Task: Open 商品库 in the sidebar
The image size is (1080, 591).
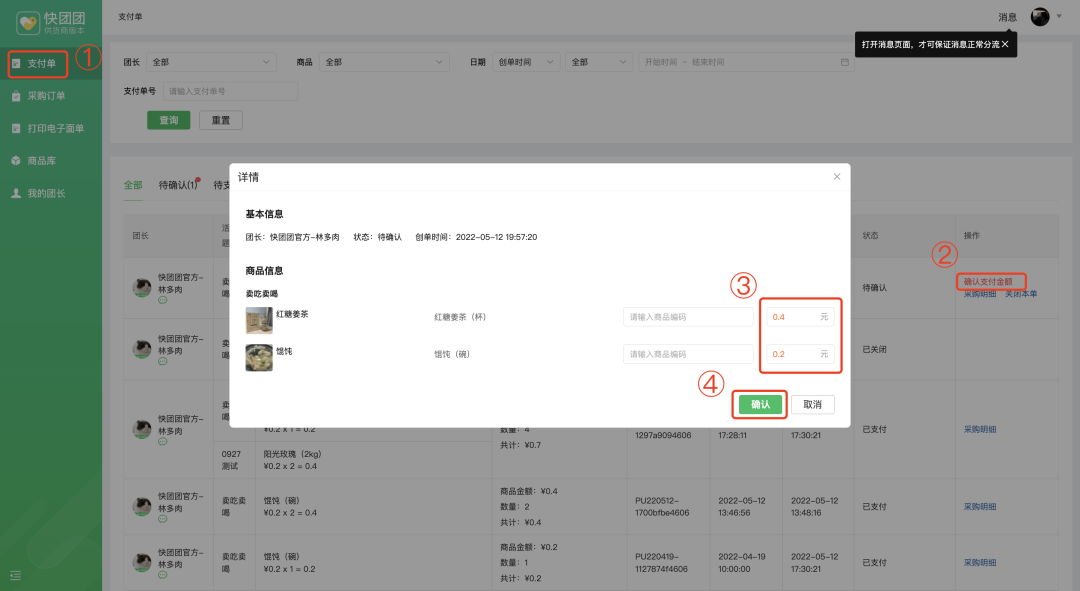Action: point(41,160)
